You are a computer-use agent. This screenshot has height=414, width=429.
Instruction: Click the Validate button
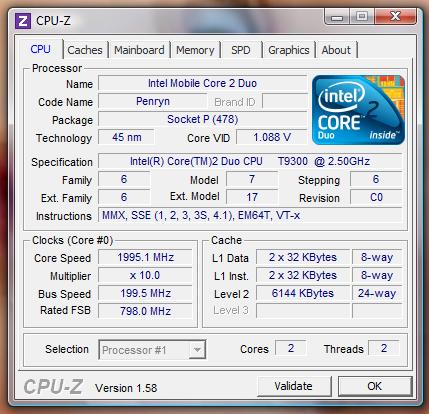pos(293,386)
